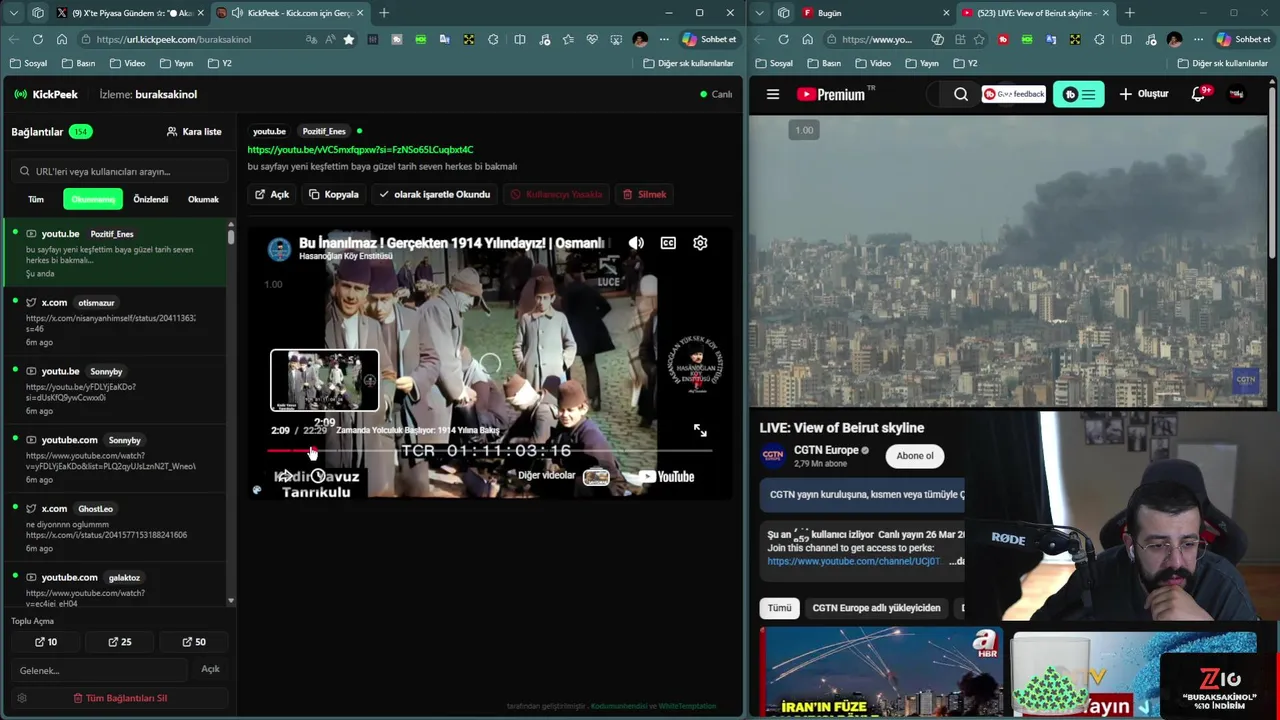Open the youtu.be link from Sonnyby
Image resolution: width=1280 pixels, height=720 pixels.
pos(115,390)
